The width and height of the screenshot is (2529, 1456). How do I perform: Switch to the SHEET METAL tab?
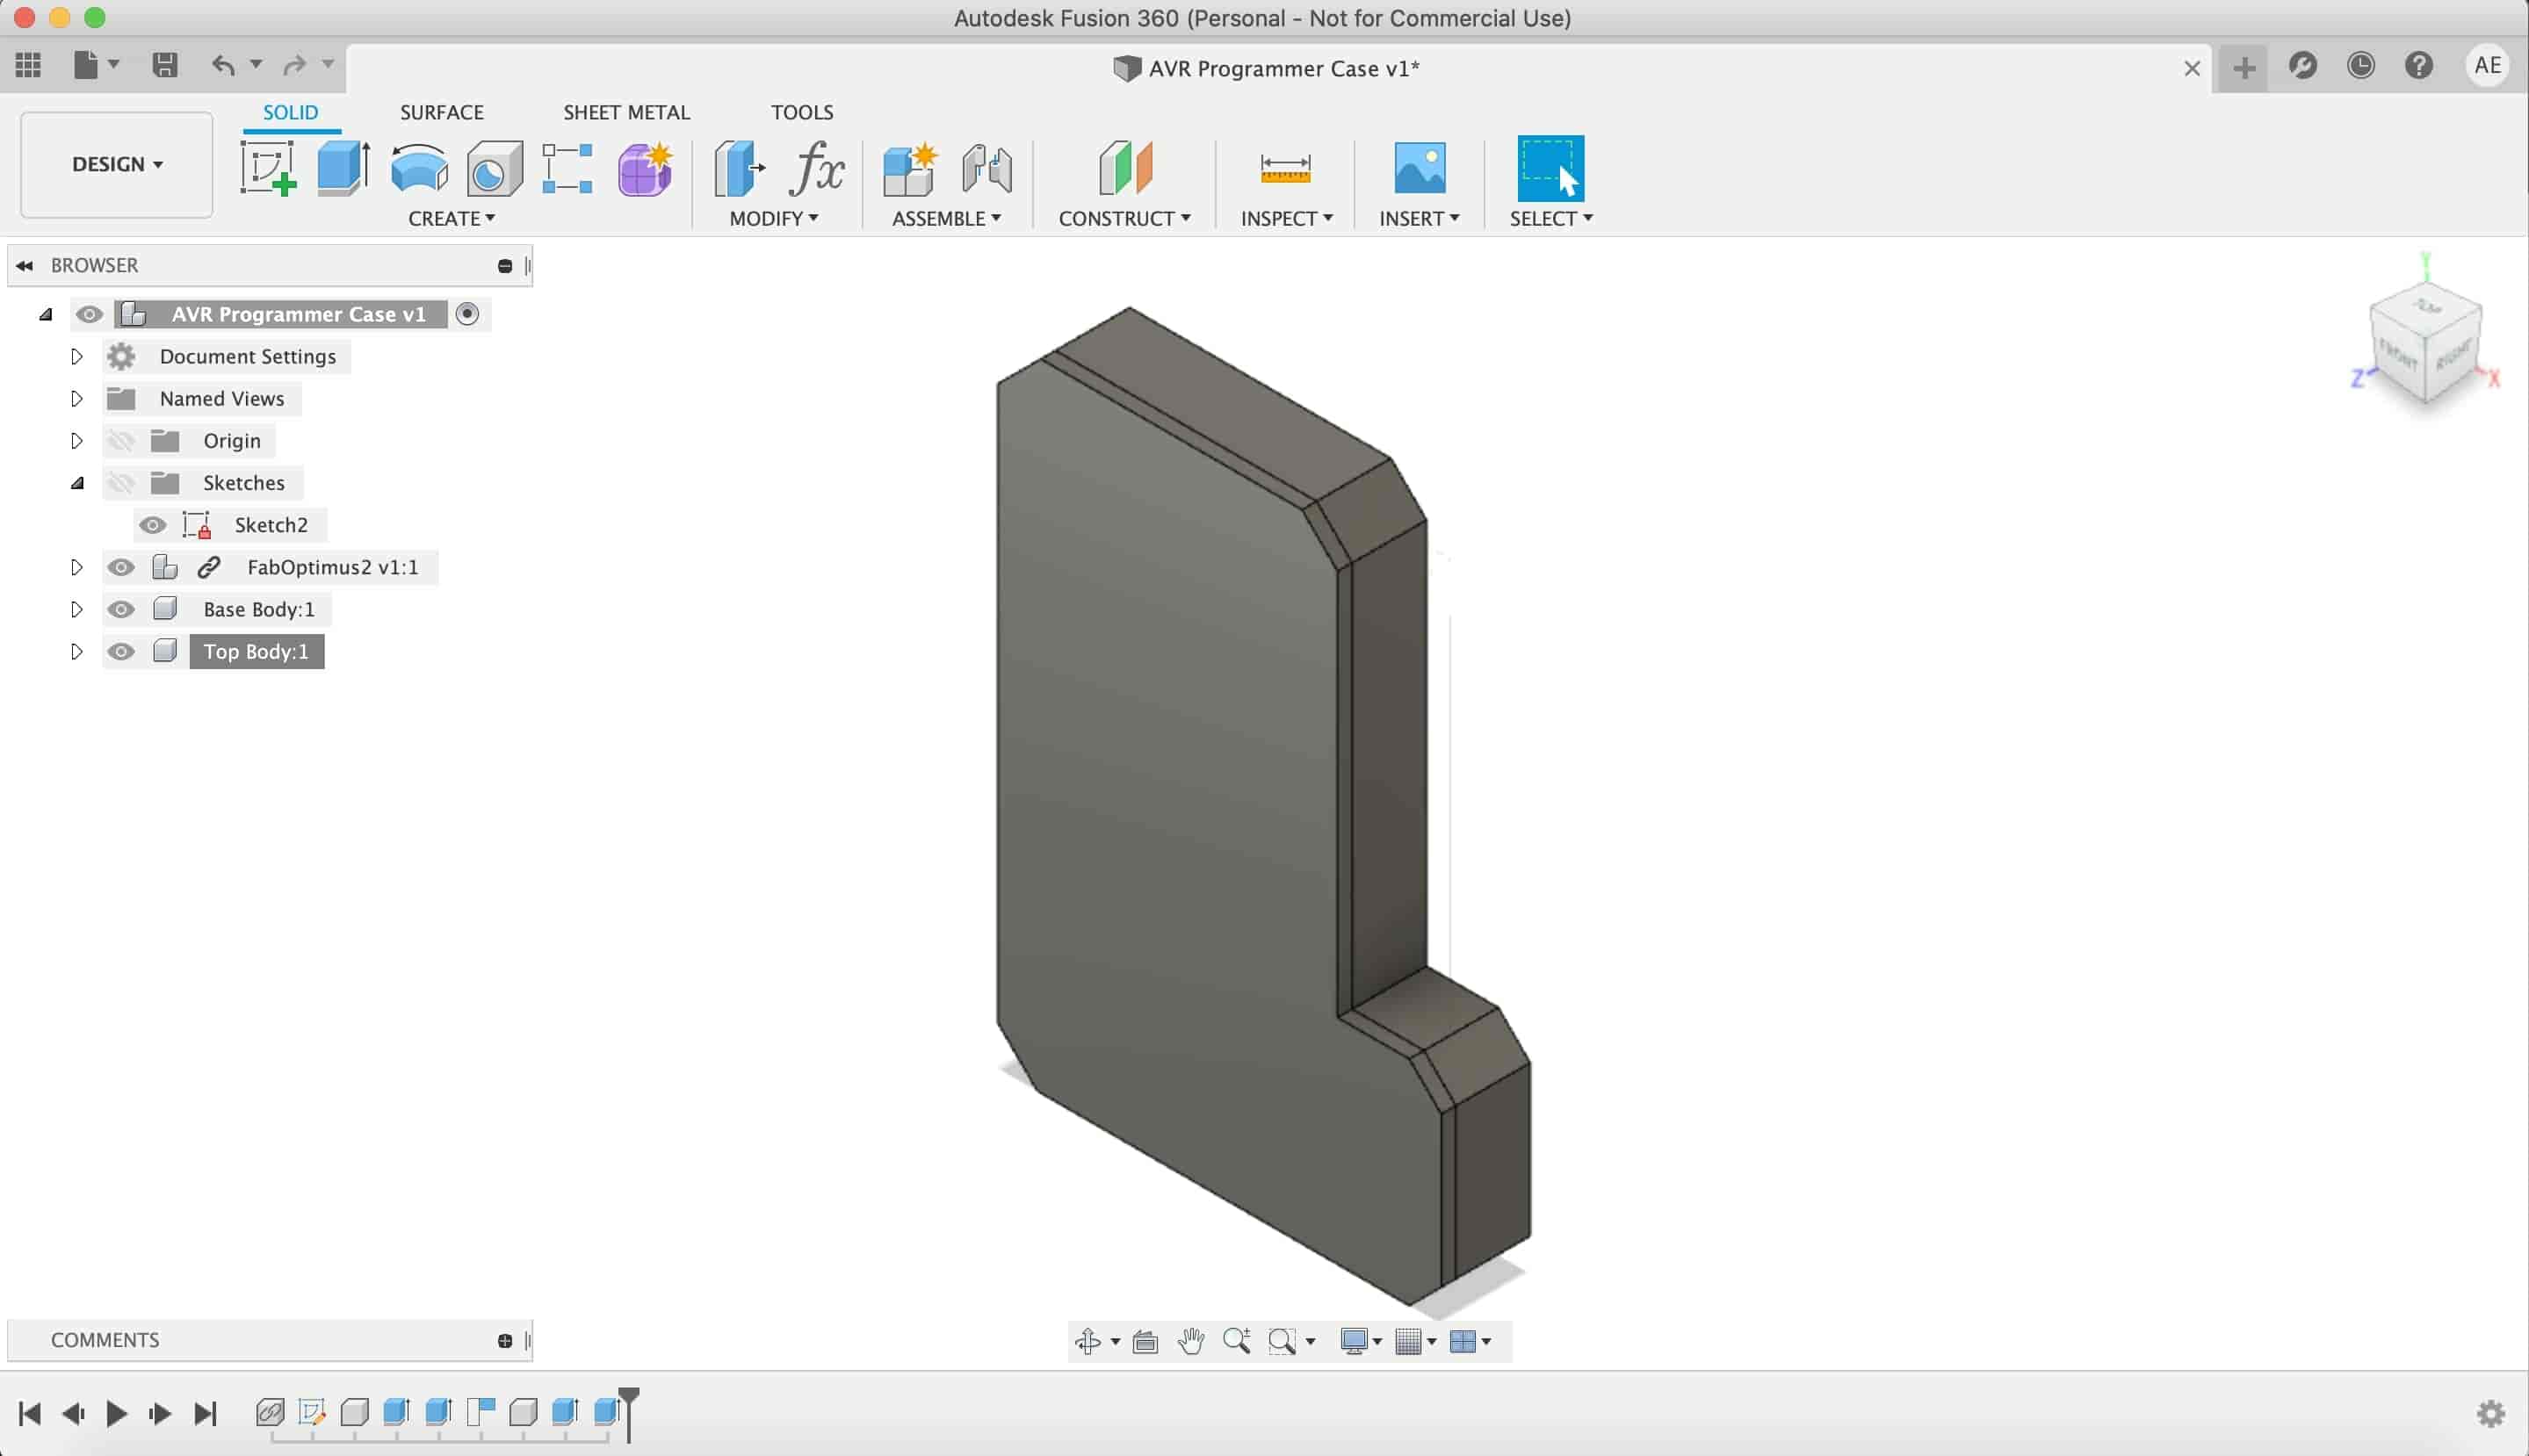[x=626, y=112]
